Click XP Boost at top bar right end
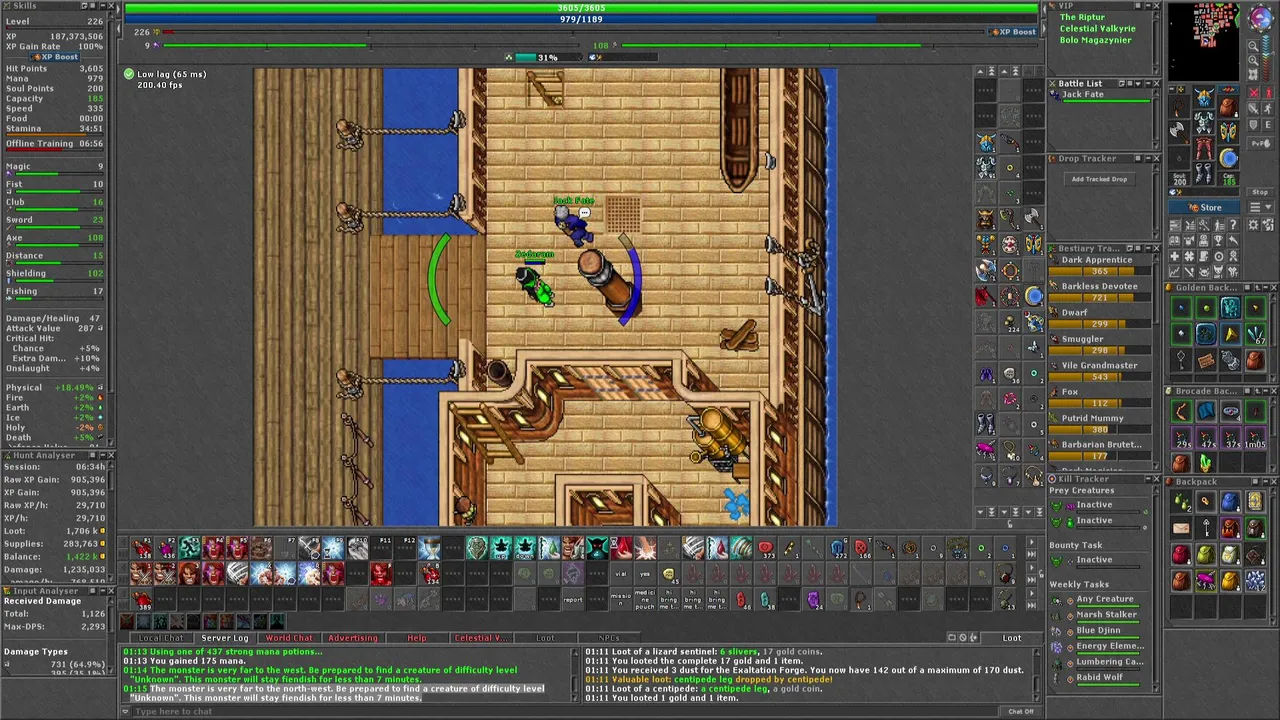This screenshot has width=1280, height=720. coord(1012,32)
